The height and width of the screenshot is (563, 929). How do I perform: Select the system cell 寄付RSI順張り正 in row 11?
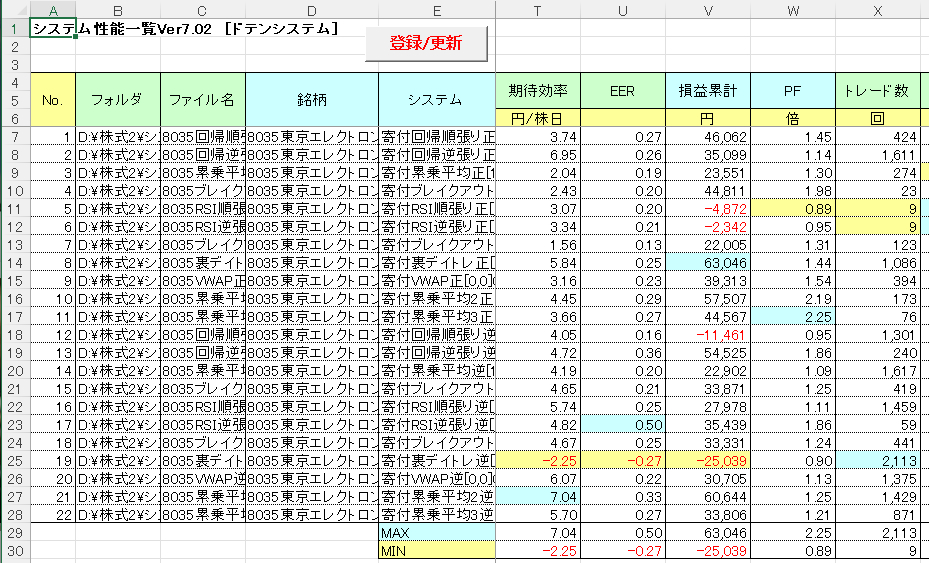point(437,209)
